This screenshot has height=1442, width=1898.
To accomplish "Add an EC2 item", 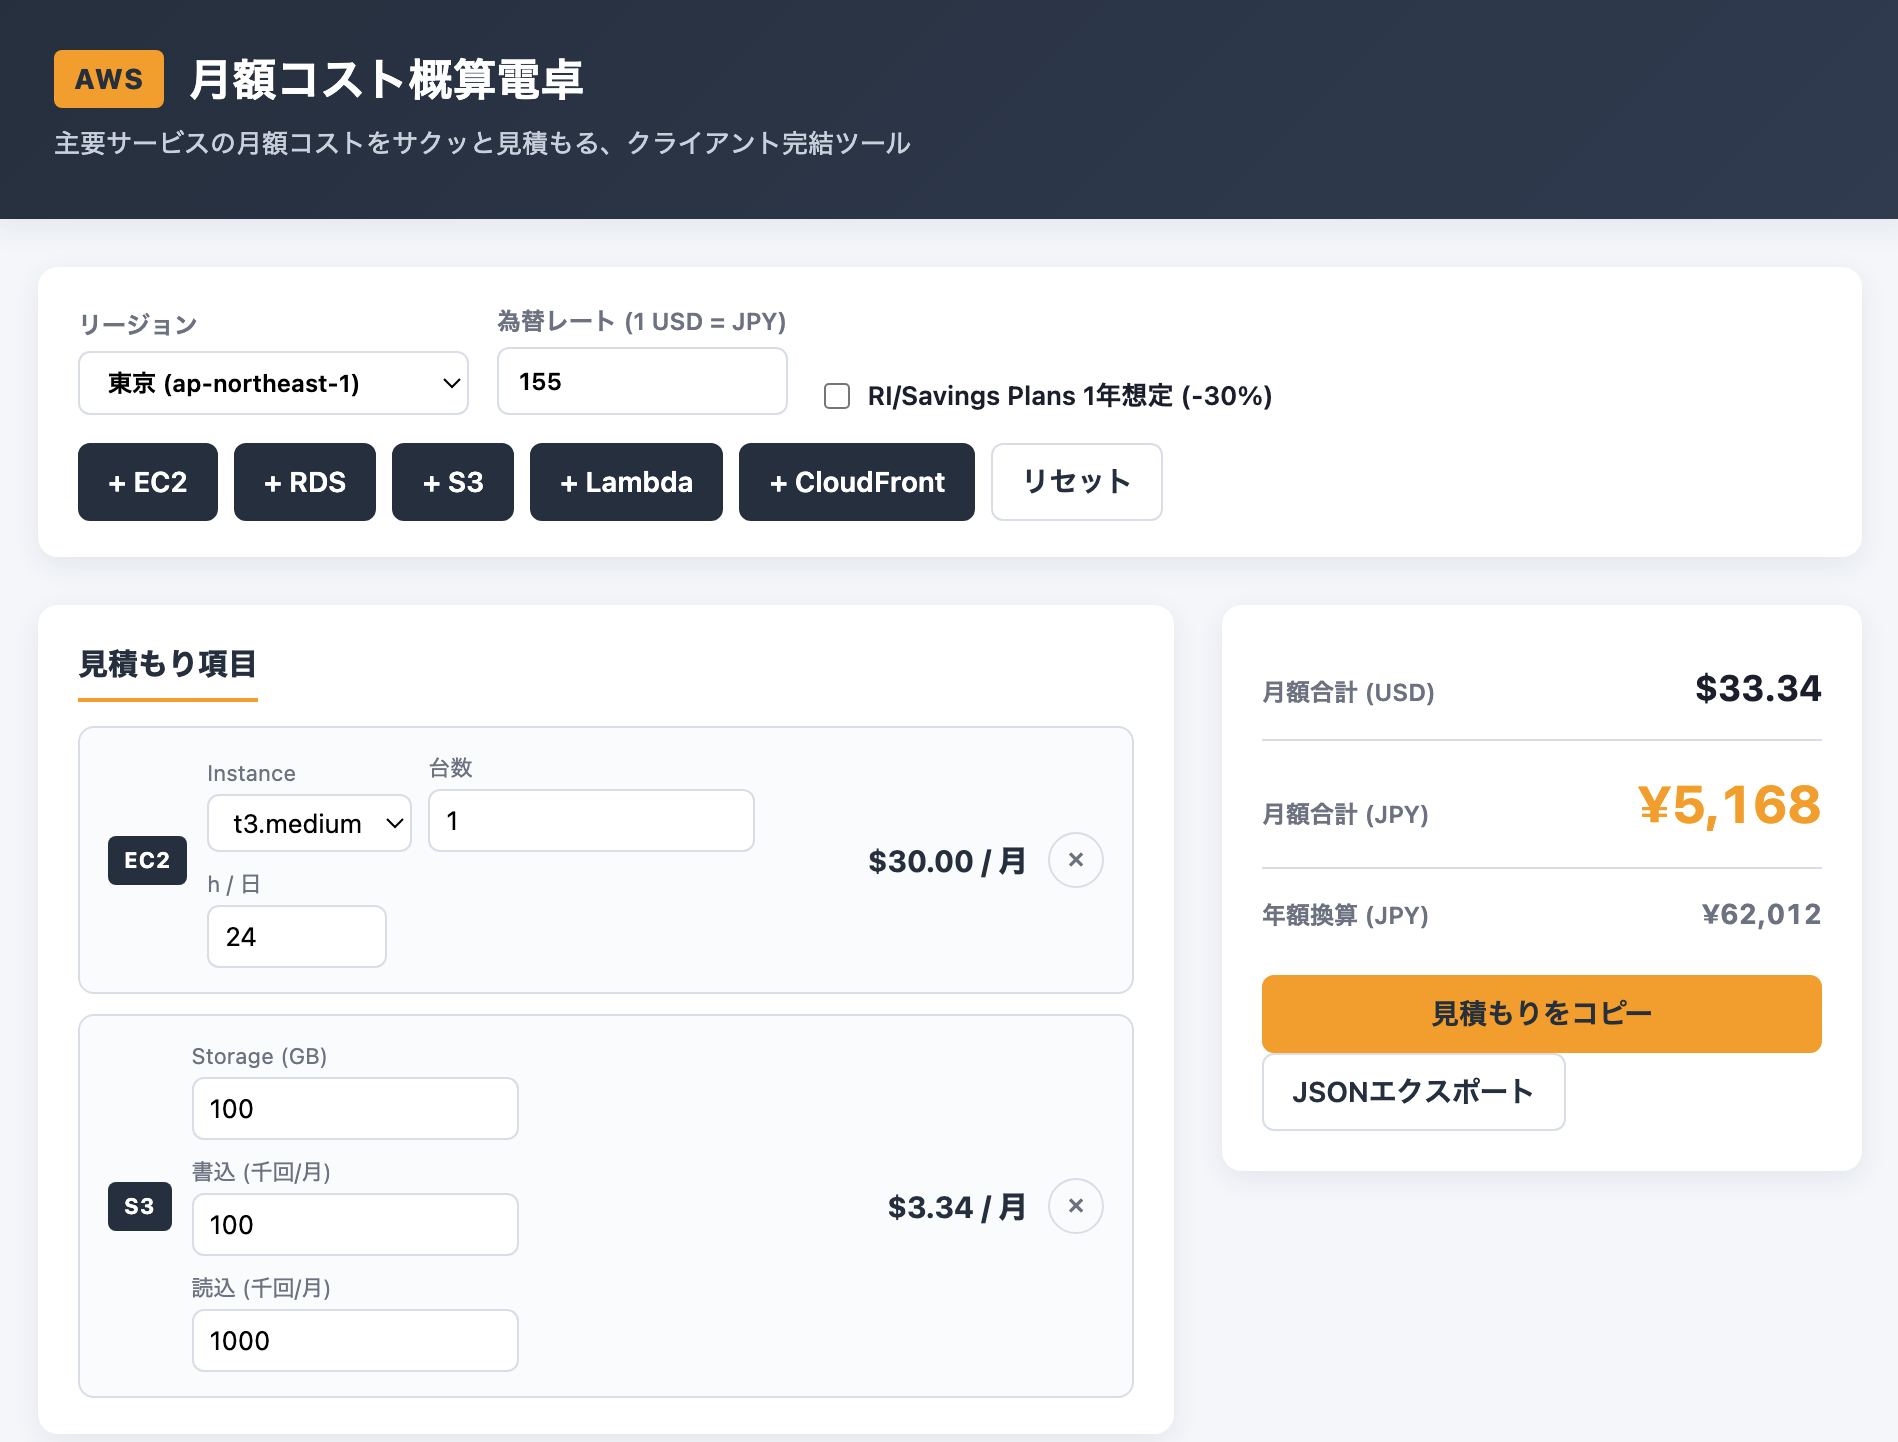I will click(148, 482).
